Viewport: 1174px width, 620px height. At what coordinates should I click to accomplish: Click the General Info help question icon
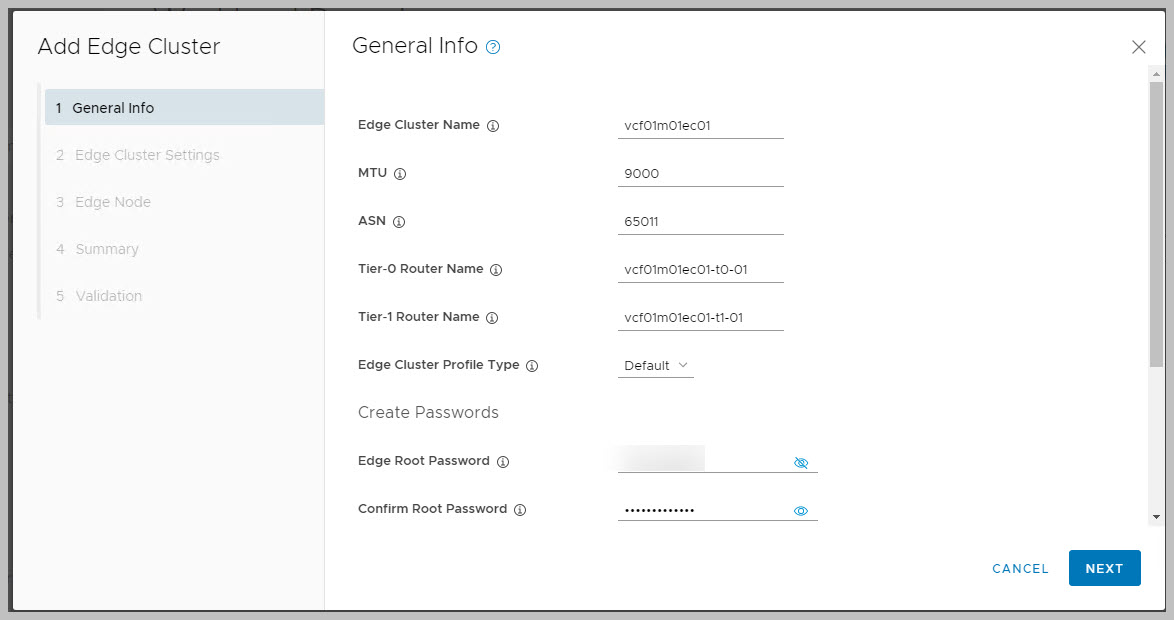pos(492,47)
